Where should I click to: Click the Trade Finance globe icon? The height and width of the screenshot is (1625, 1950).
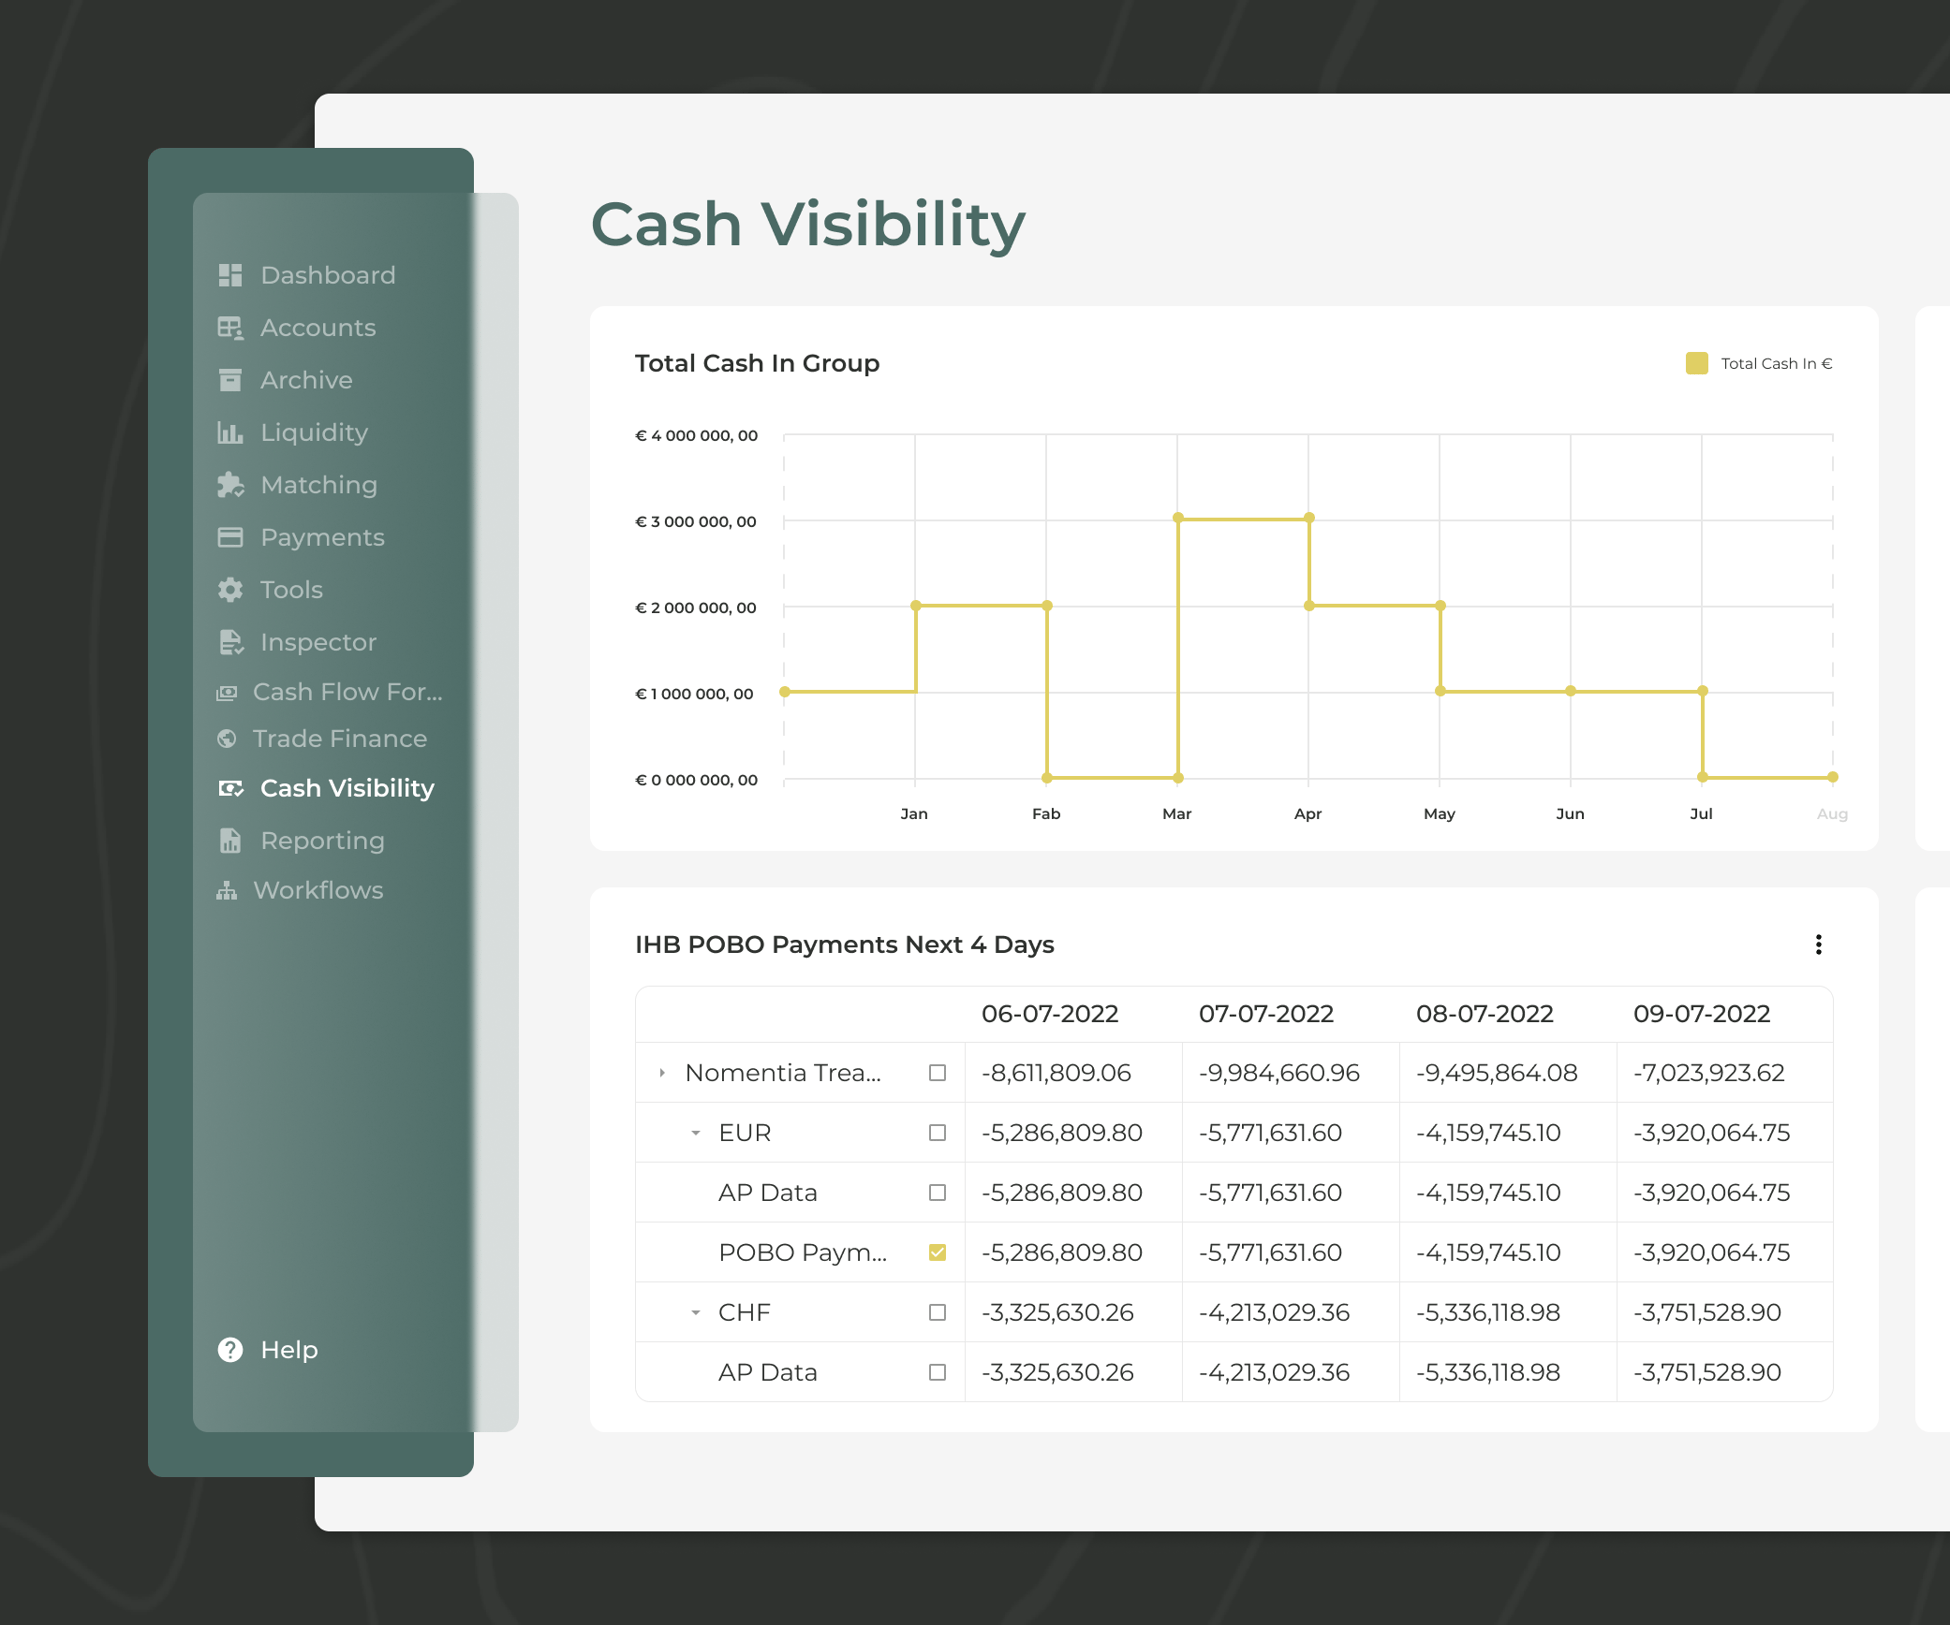227,738
